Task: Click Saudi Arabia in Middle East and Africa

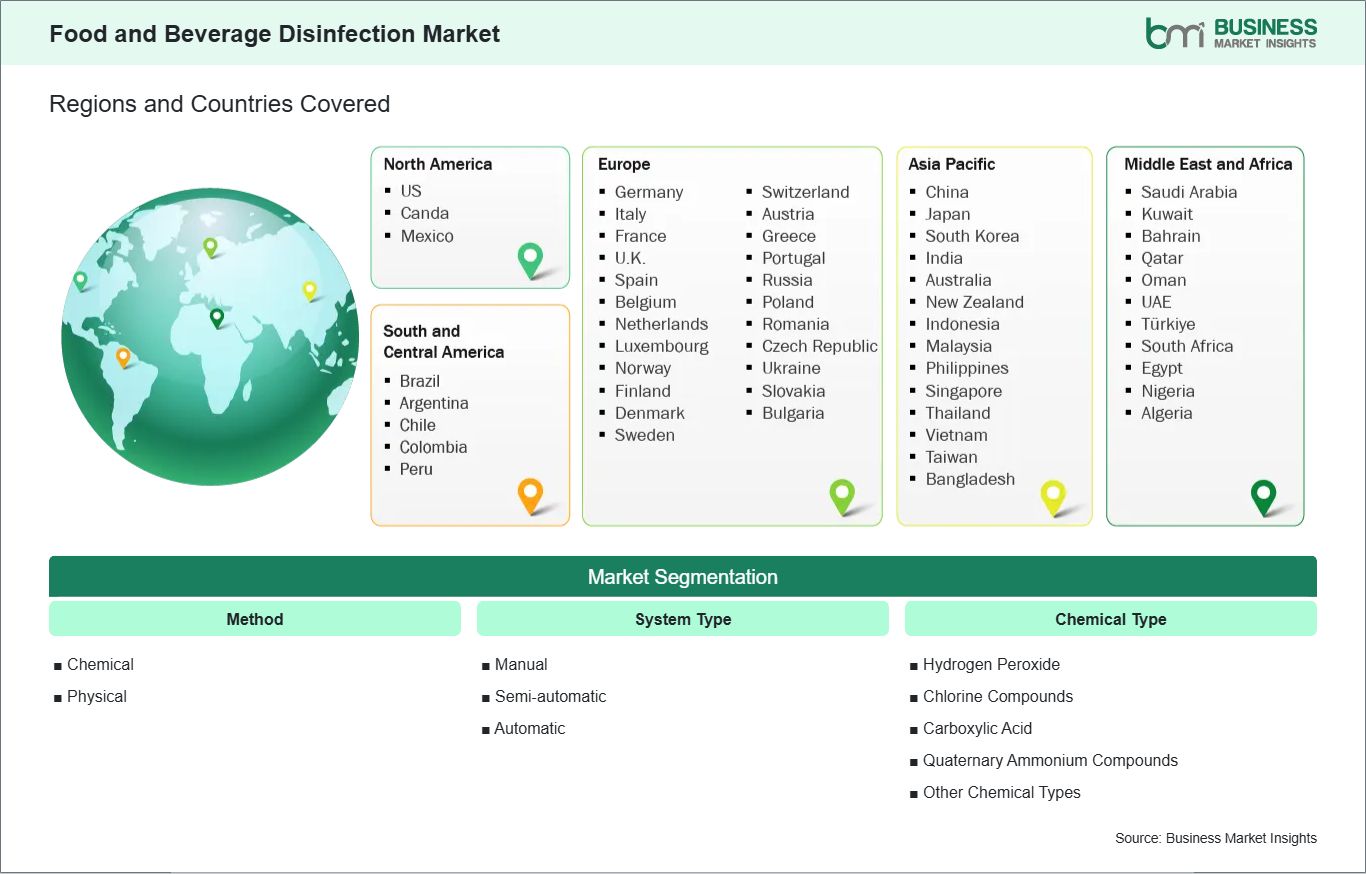Action: [x=1188, y=192]
